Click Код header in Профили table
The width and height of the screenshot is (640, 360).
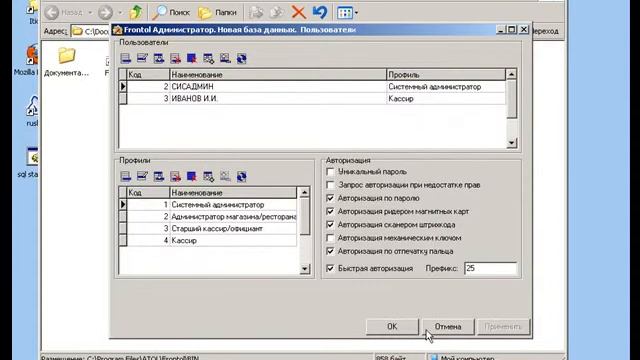pos(148,193)
